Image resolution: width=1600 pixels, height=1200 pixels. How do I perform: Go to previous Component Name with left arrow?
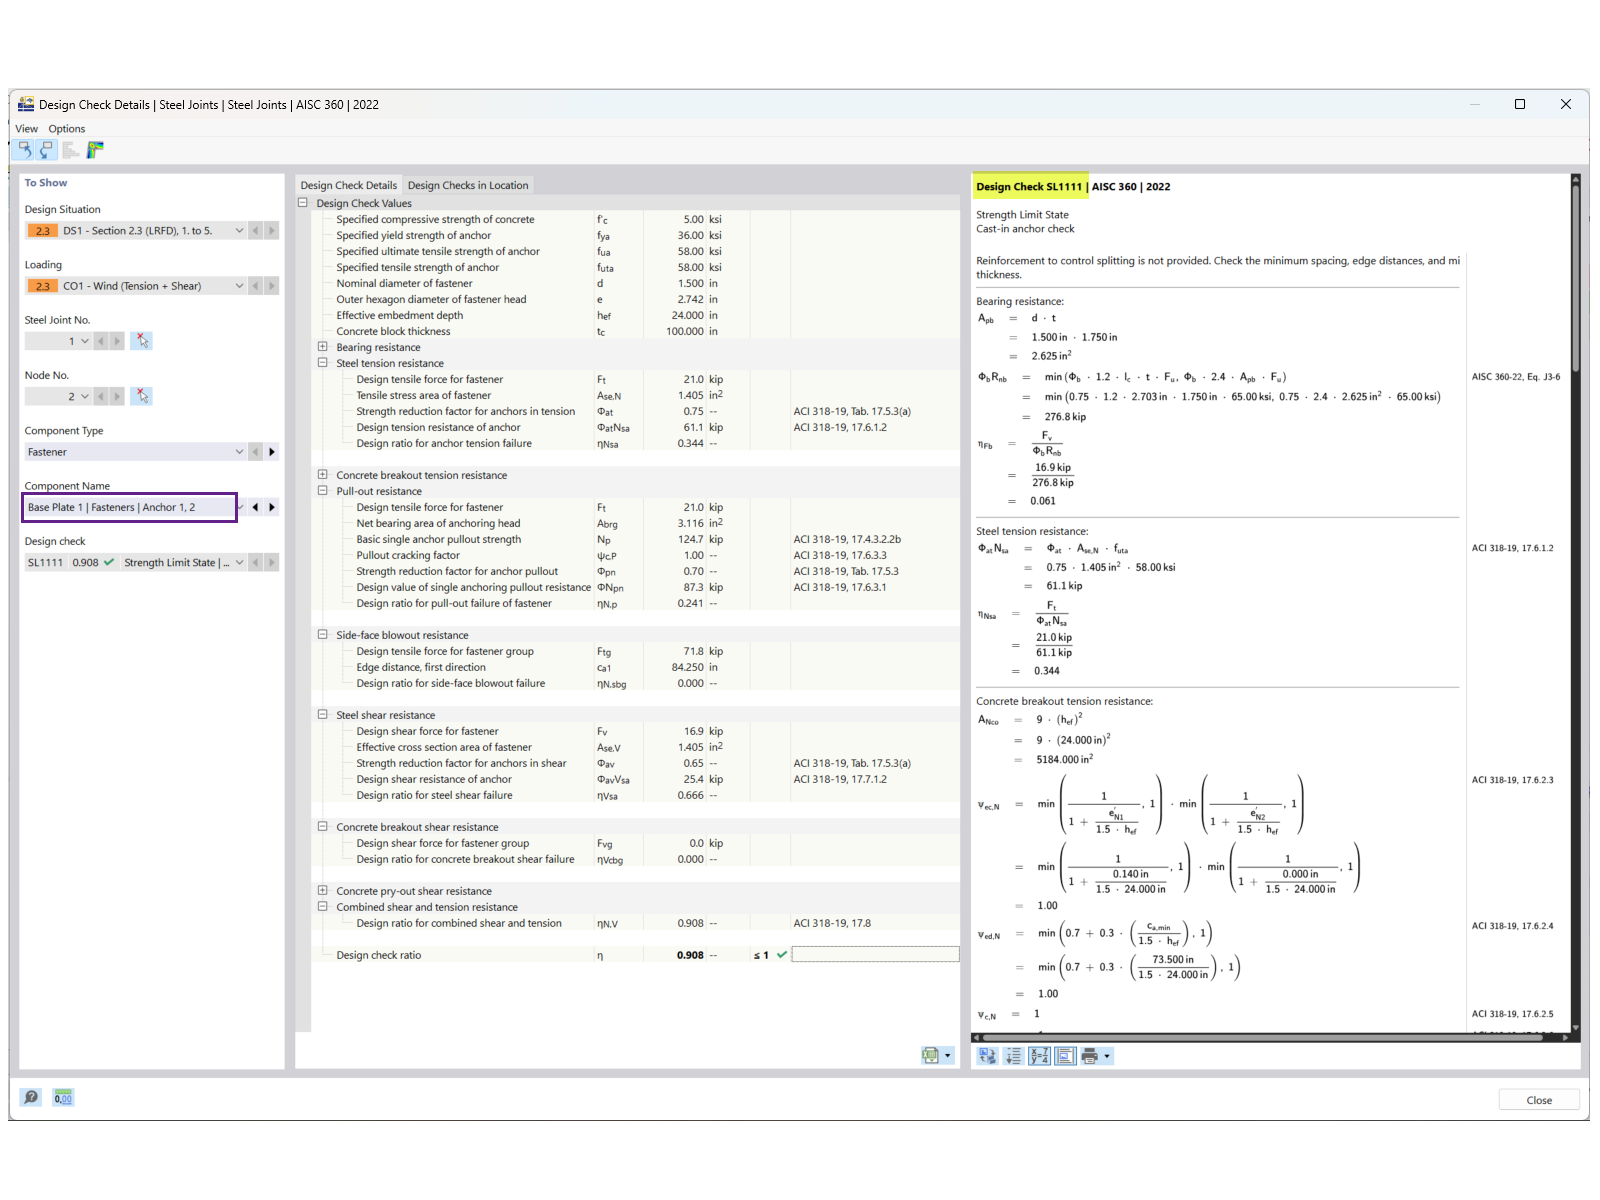[x=256, y=507]
